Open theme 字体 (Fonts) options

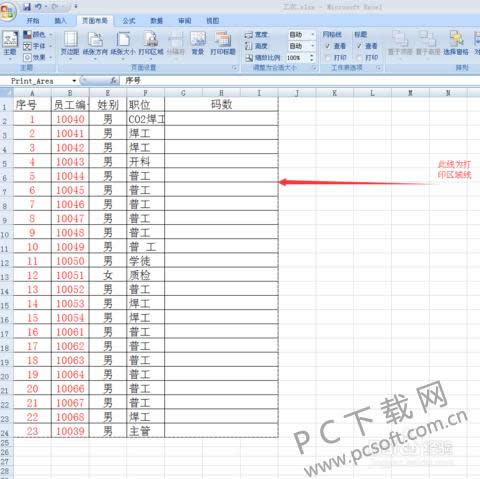37,46
